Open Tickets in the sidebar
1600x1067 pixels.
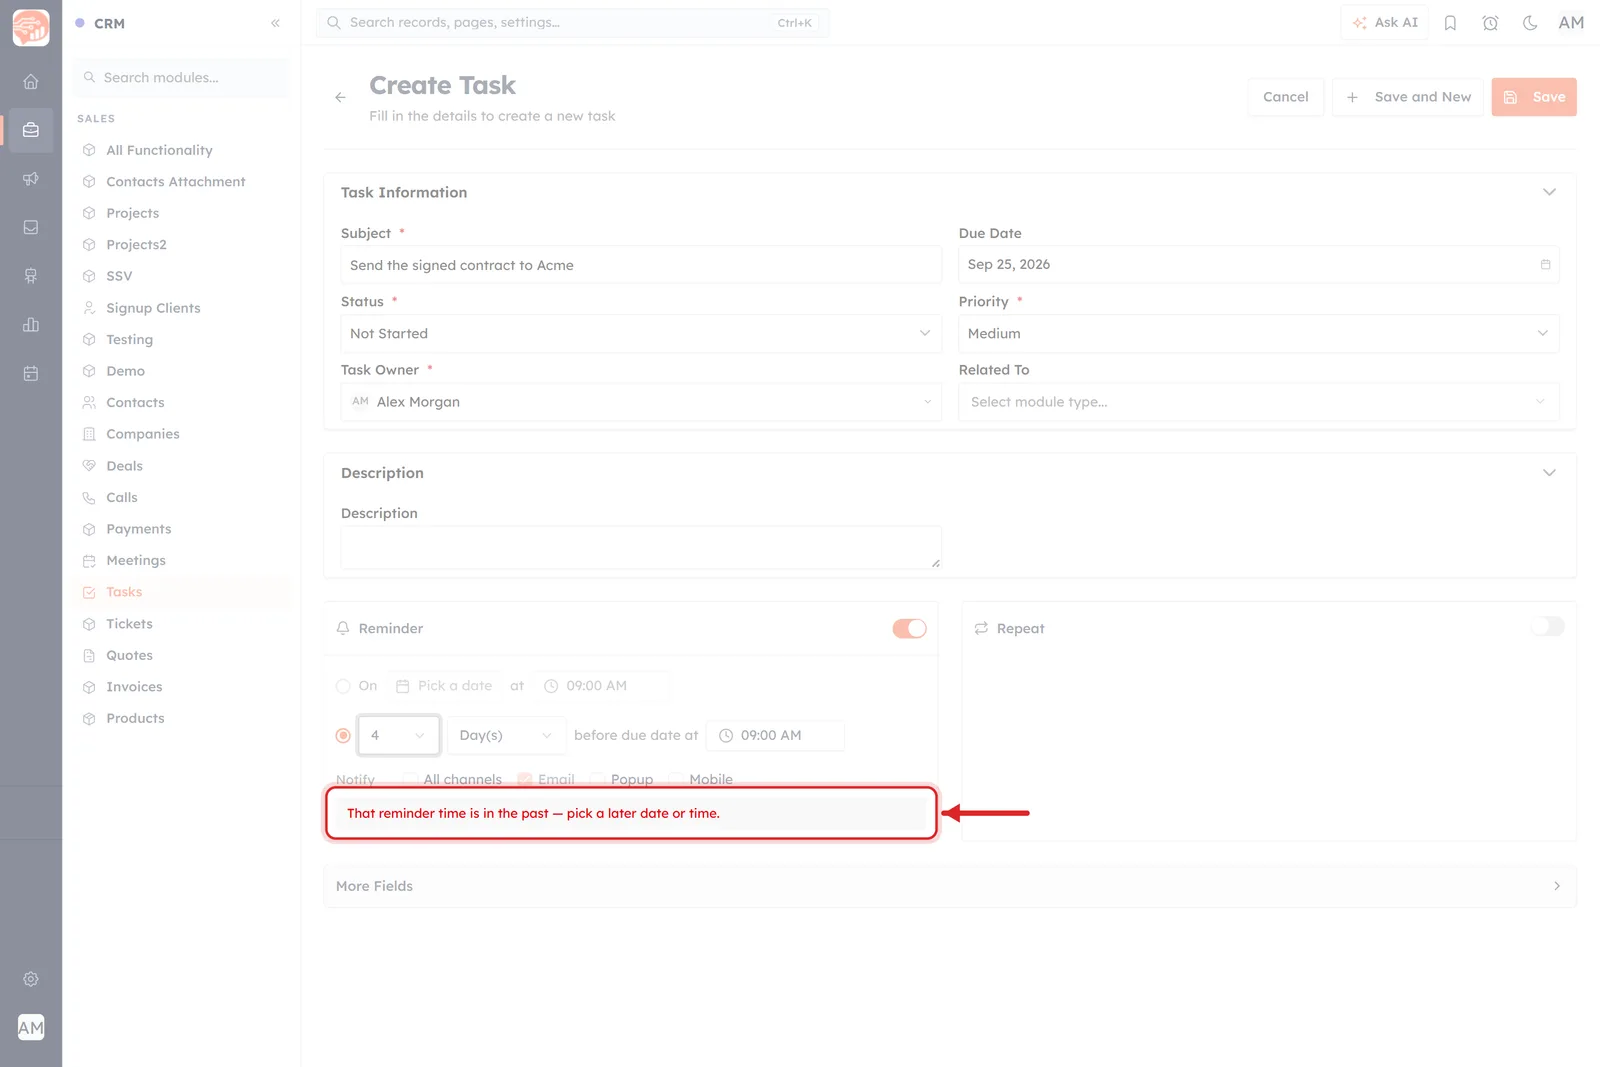point(129,624)
